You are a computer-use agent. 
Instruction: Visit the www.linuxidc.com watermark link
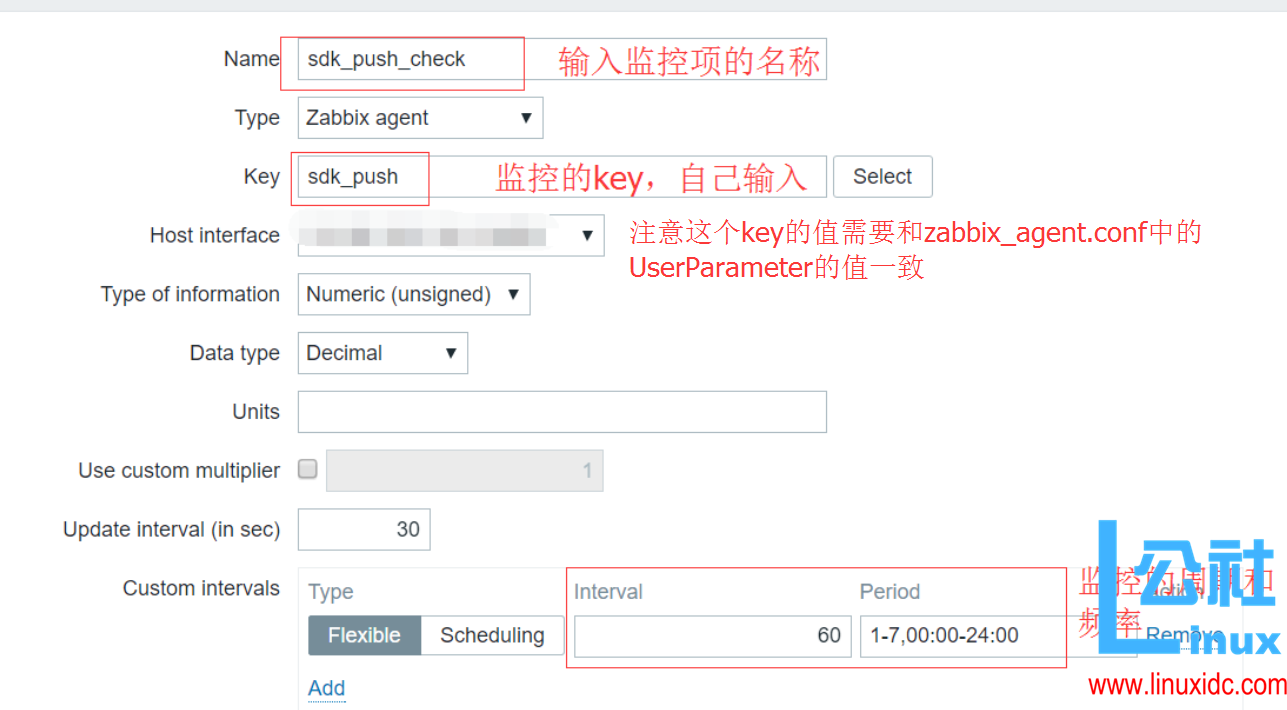(x=1183, y=686)
